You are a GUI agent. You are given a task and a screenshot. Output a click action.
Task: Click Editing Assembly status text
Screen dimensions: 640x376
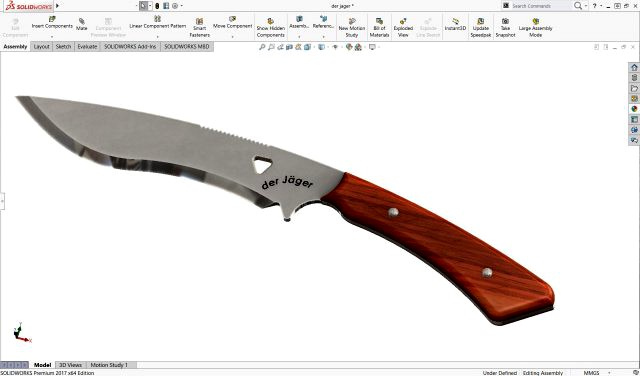tap(543, 373)
